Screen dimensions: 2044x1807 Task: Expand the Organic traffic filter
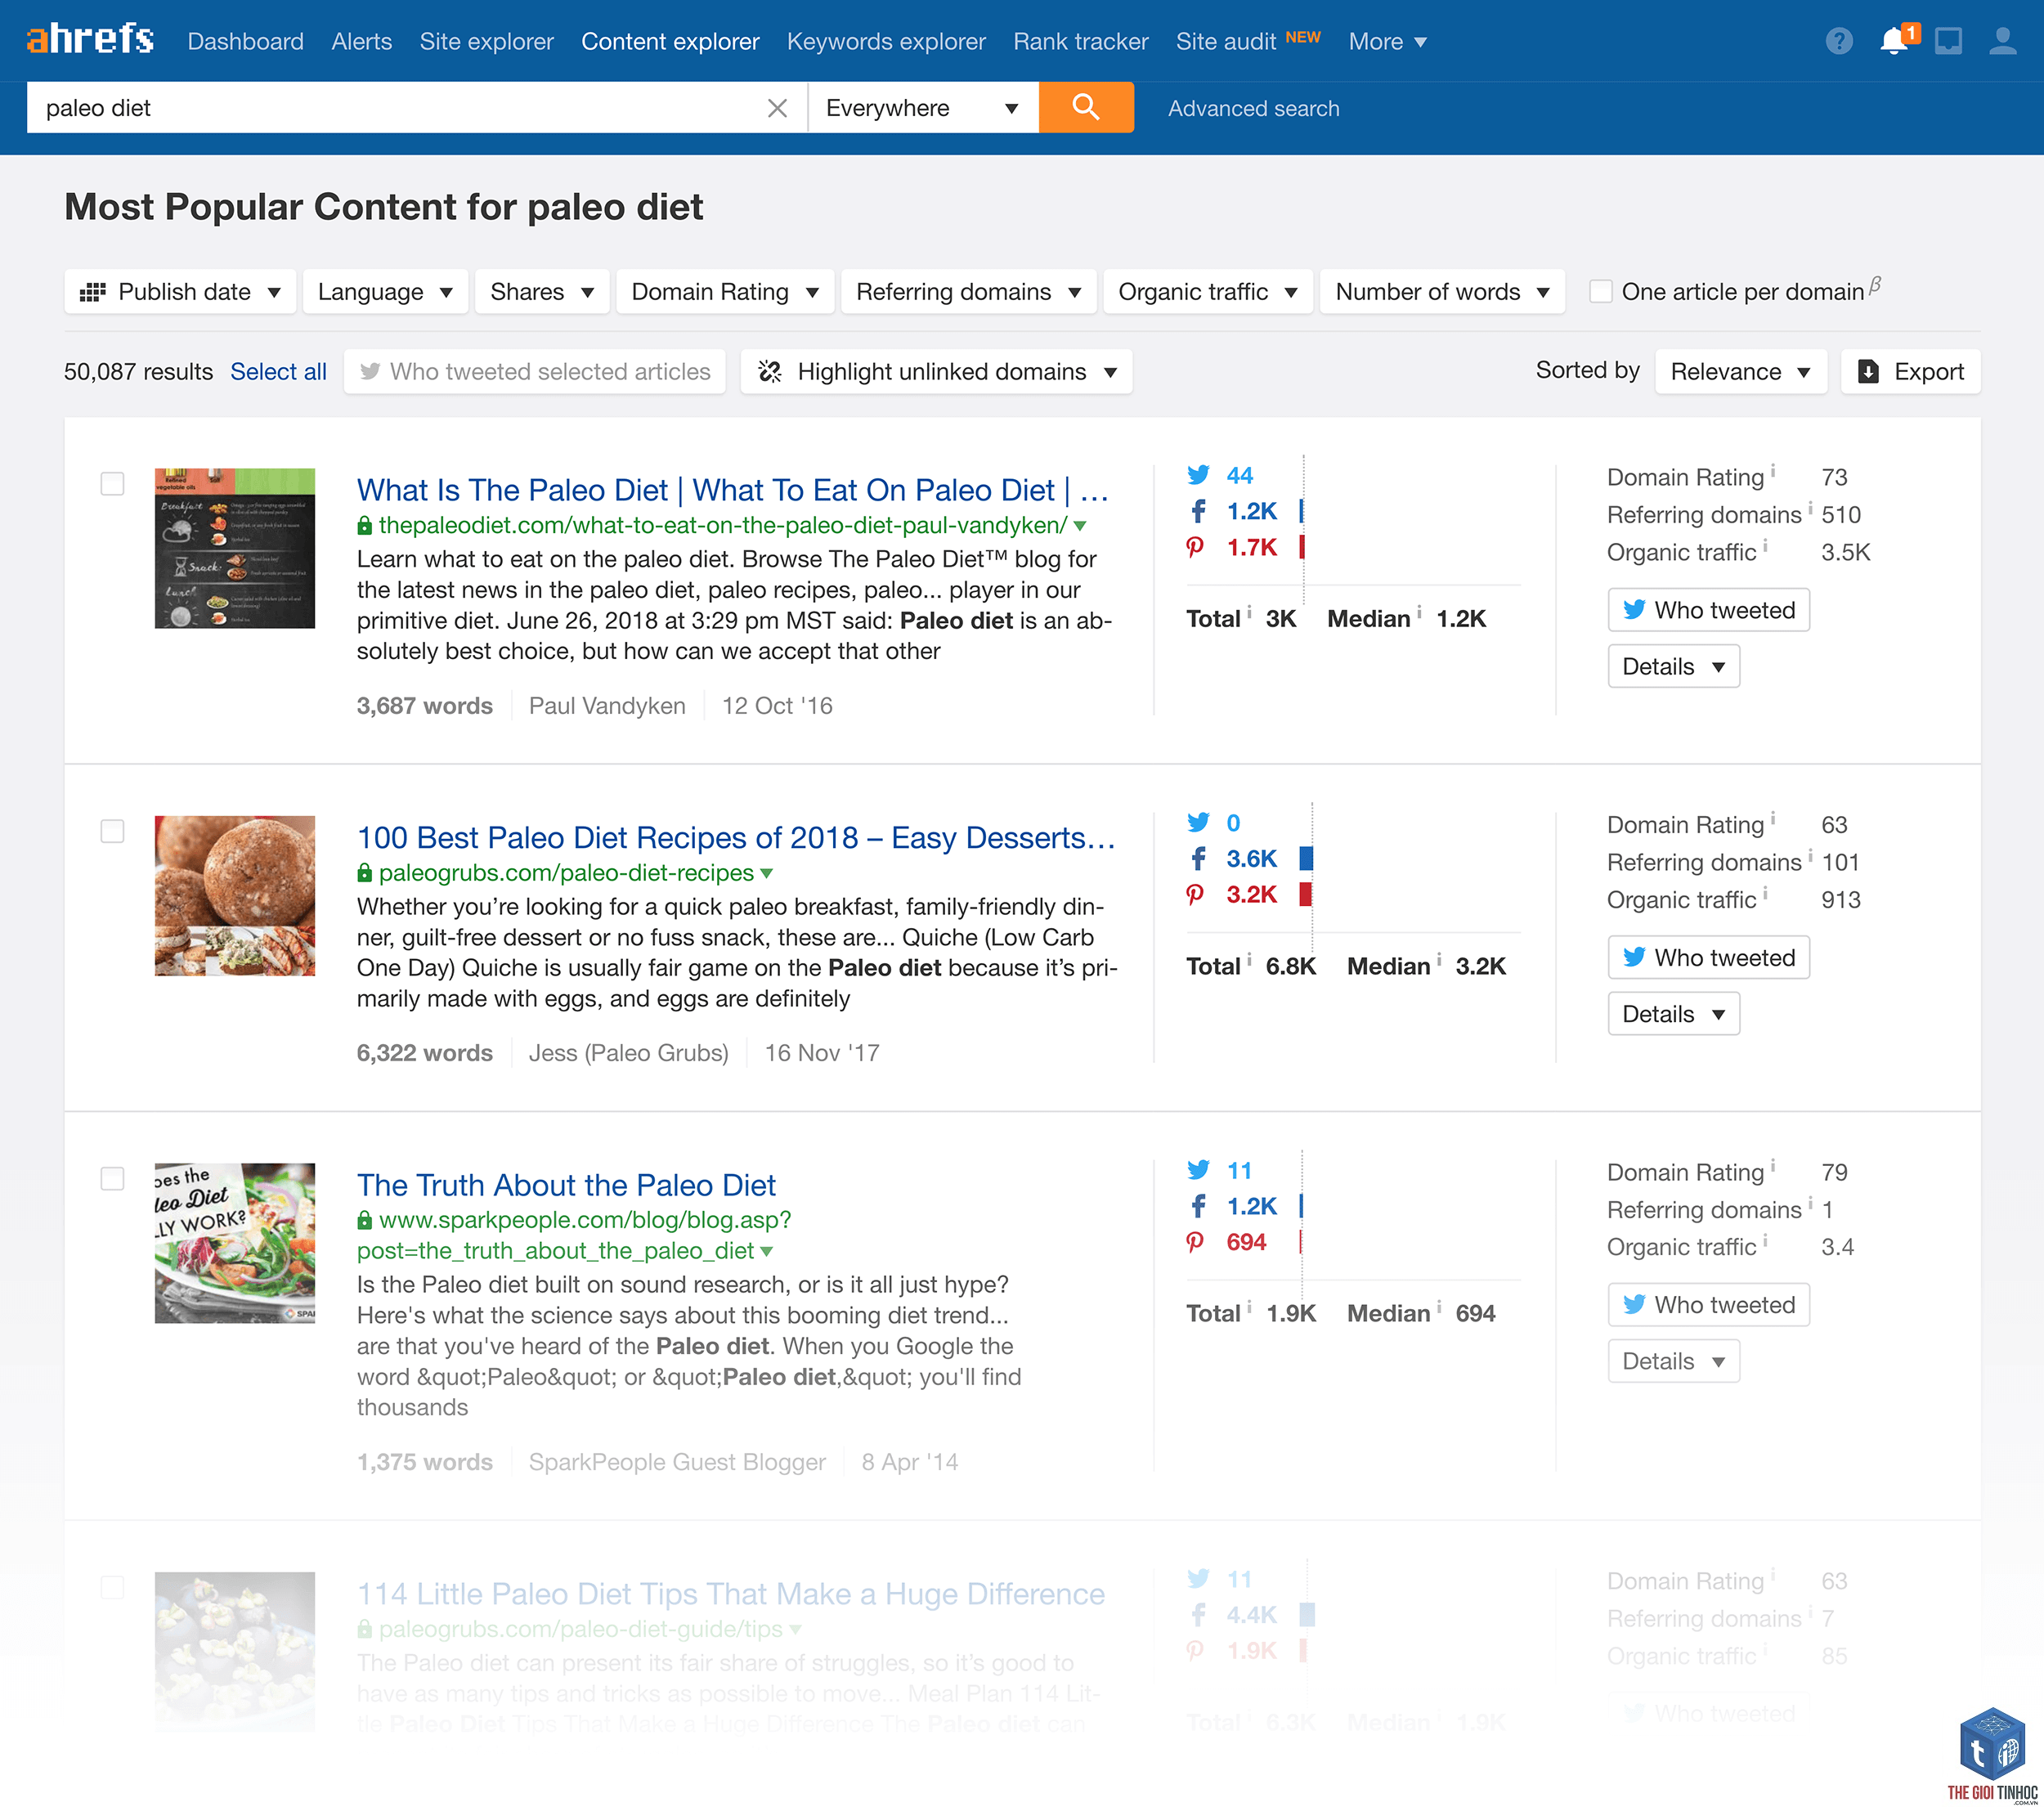pyautogui.click(x=1208, y=292)
